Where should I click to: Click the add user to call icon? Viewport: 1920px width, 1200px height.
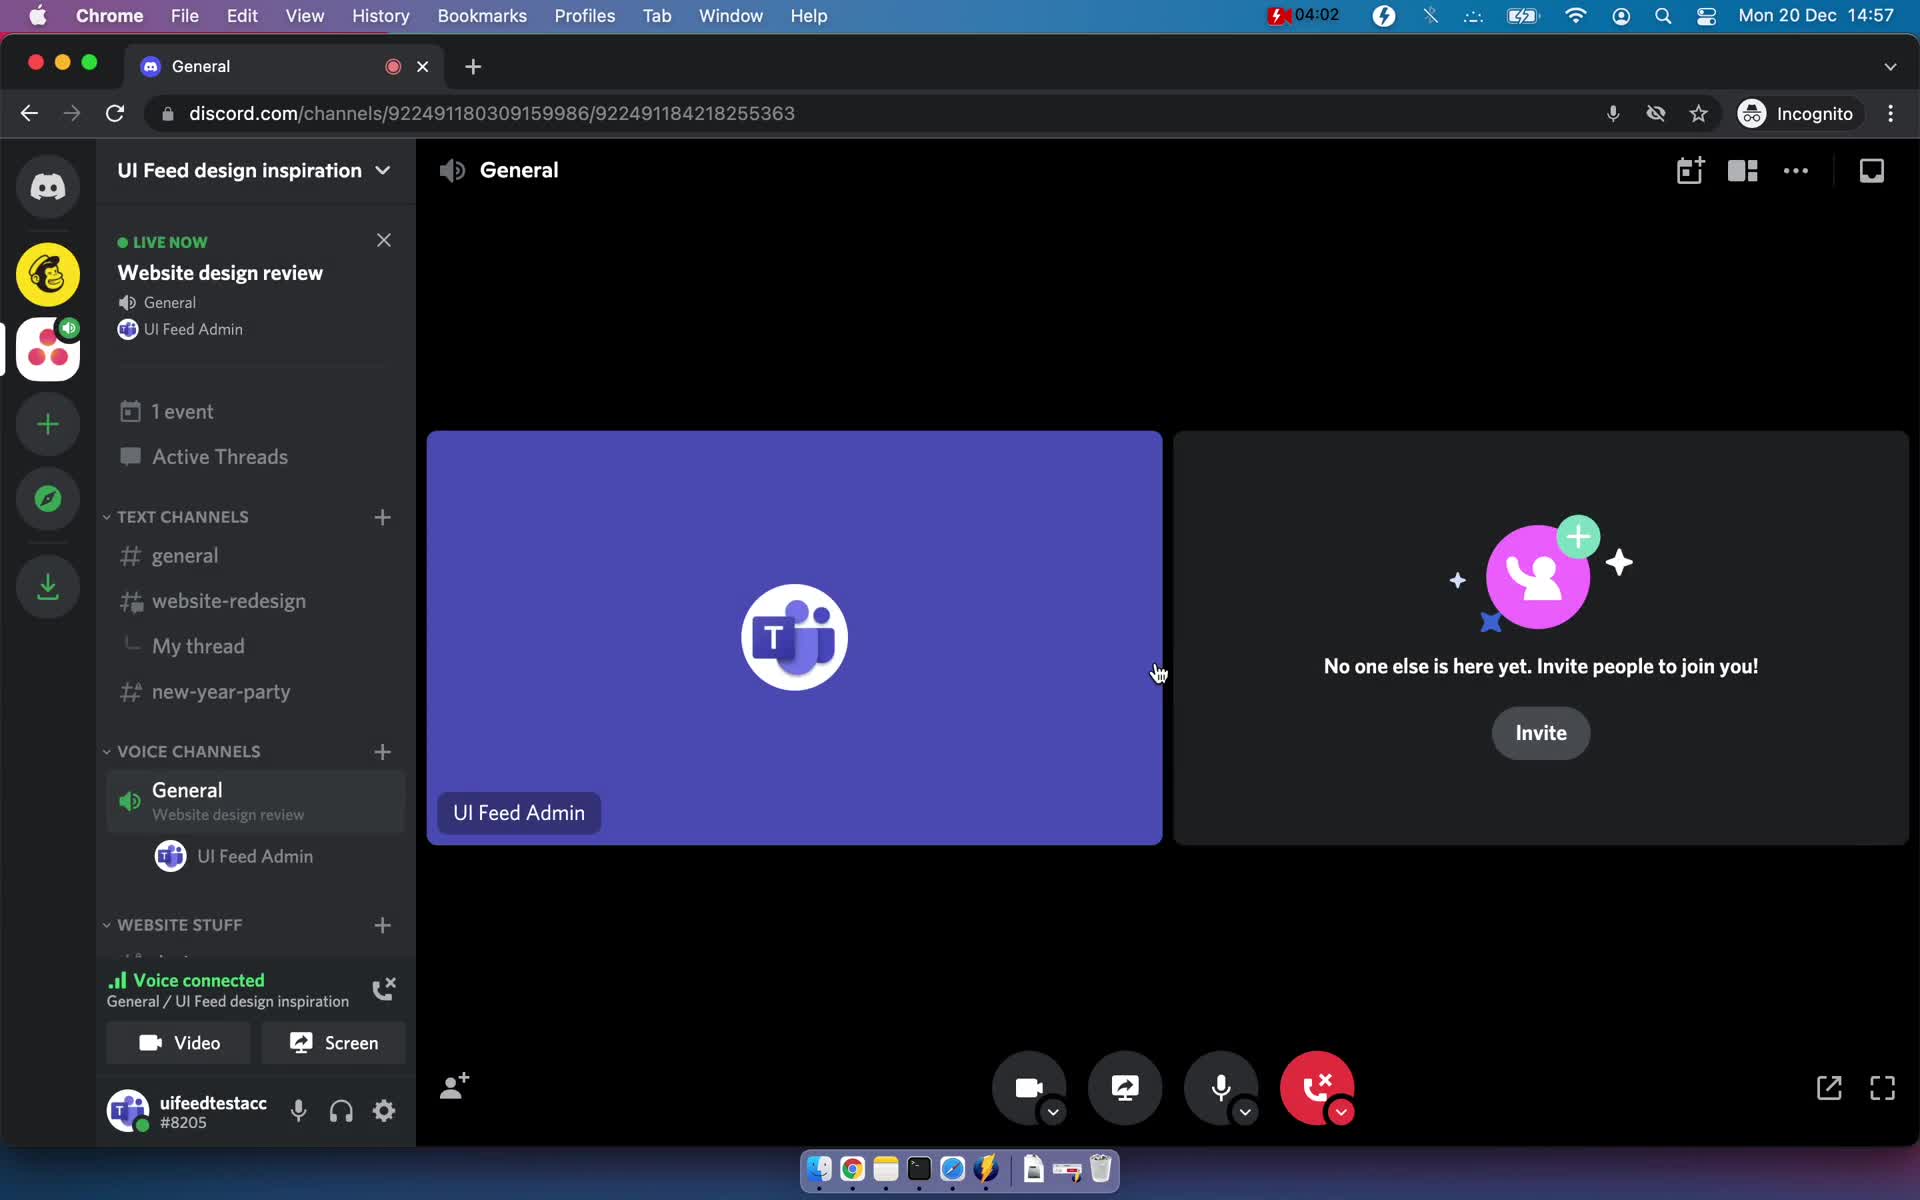455,1087
